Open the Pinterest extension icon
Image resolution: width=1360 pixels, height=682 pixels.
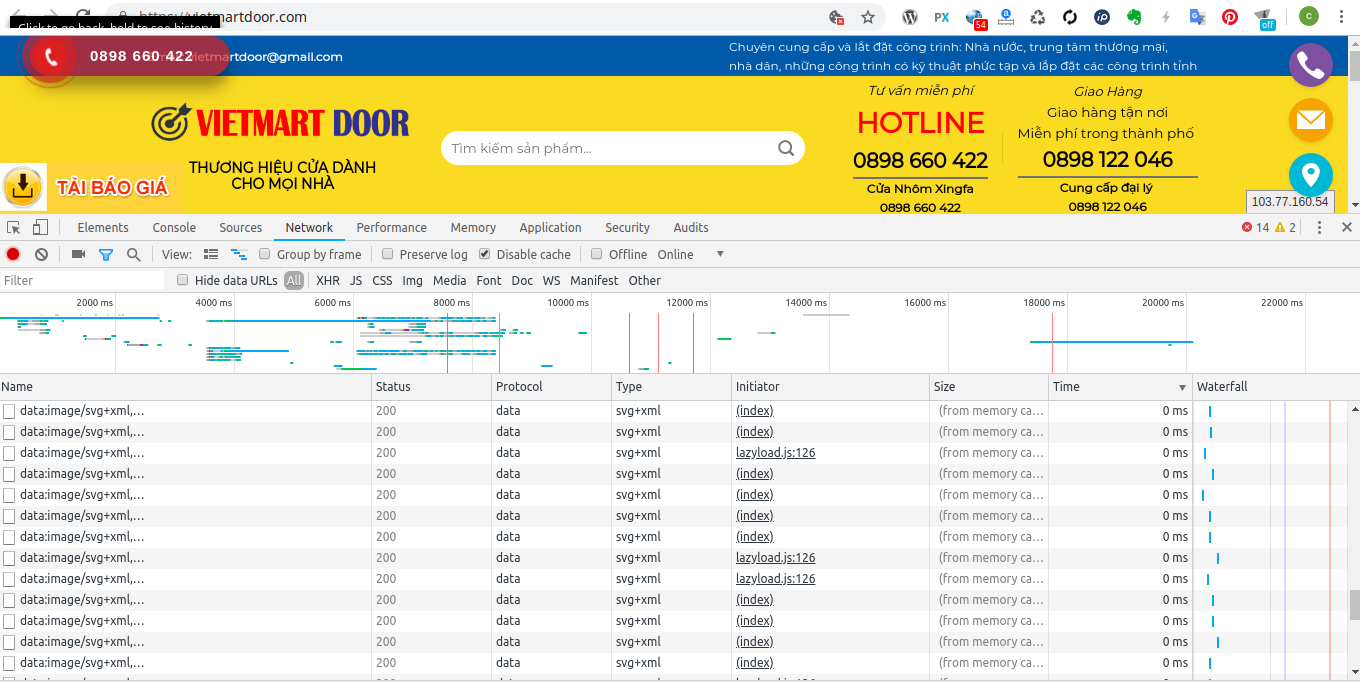point(1230,17)
